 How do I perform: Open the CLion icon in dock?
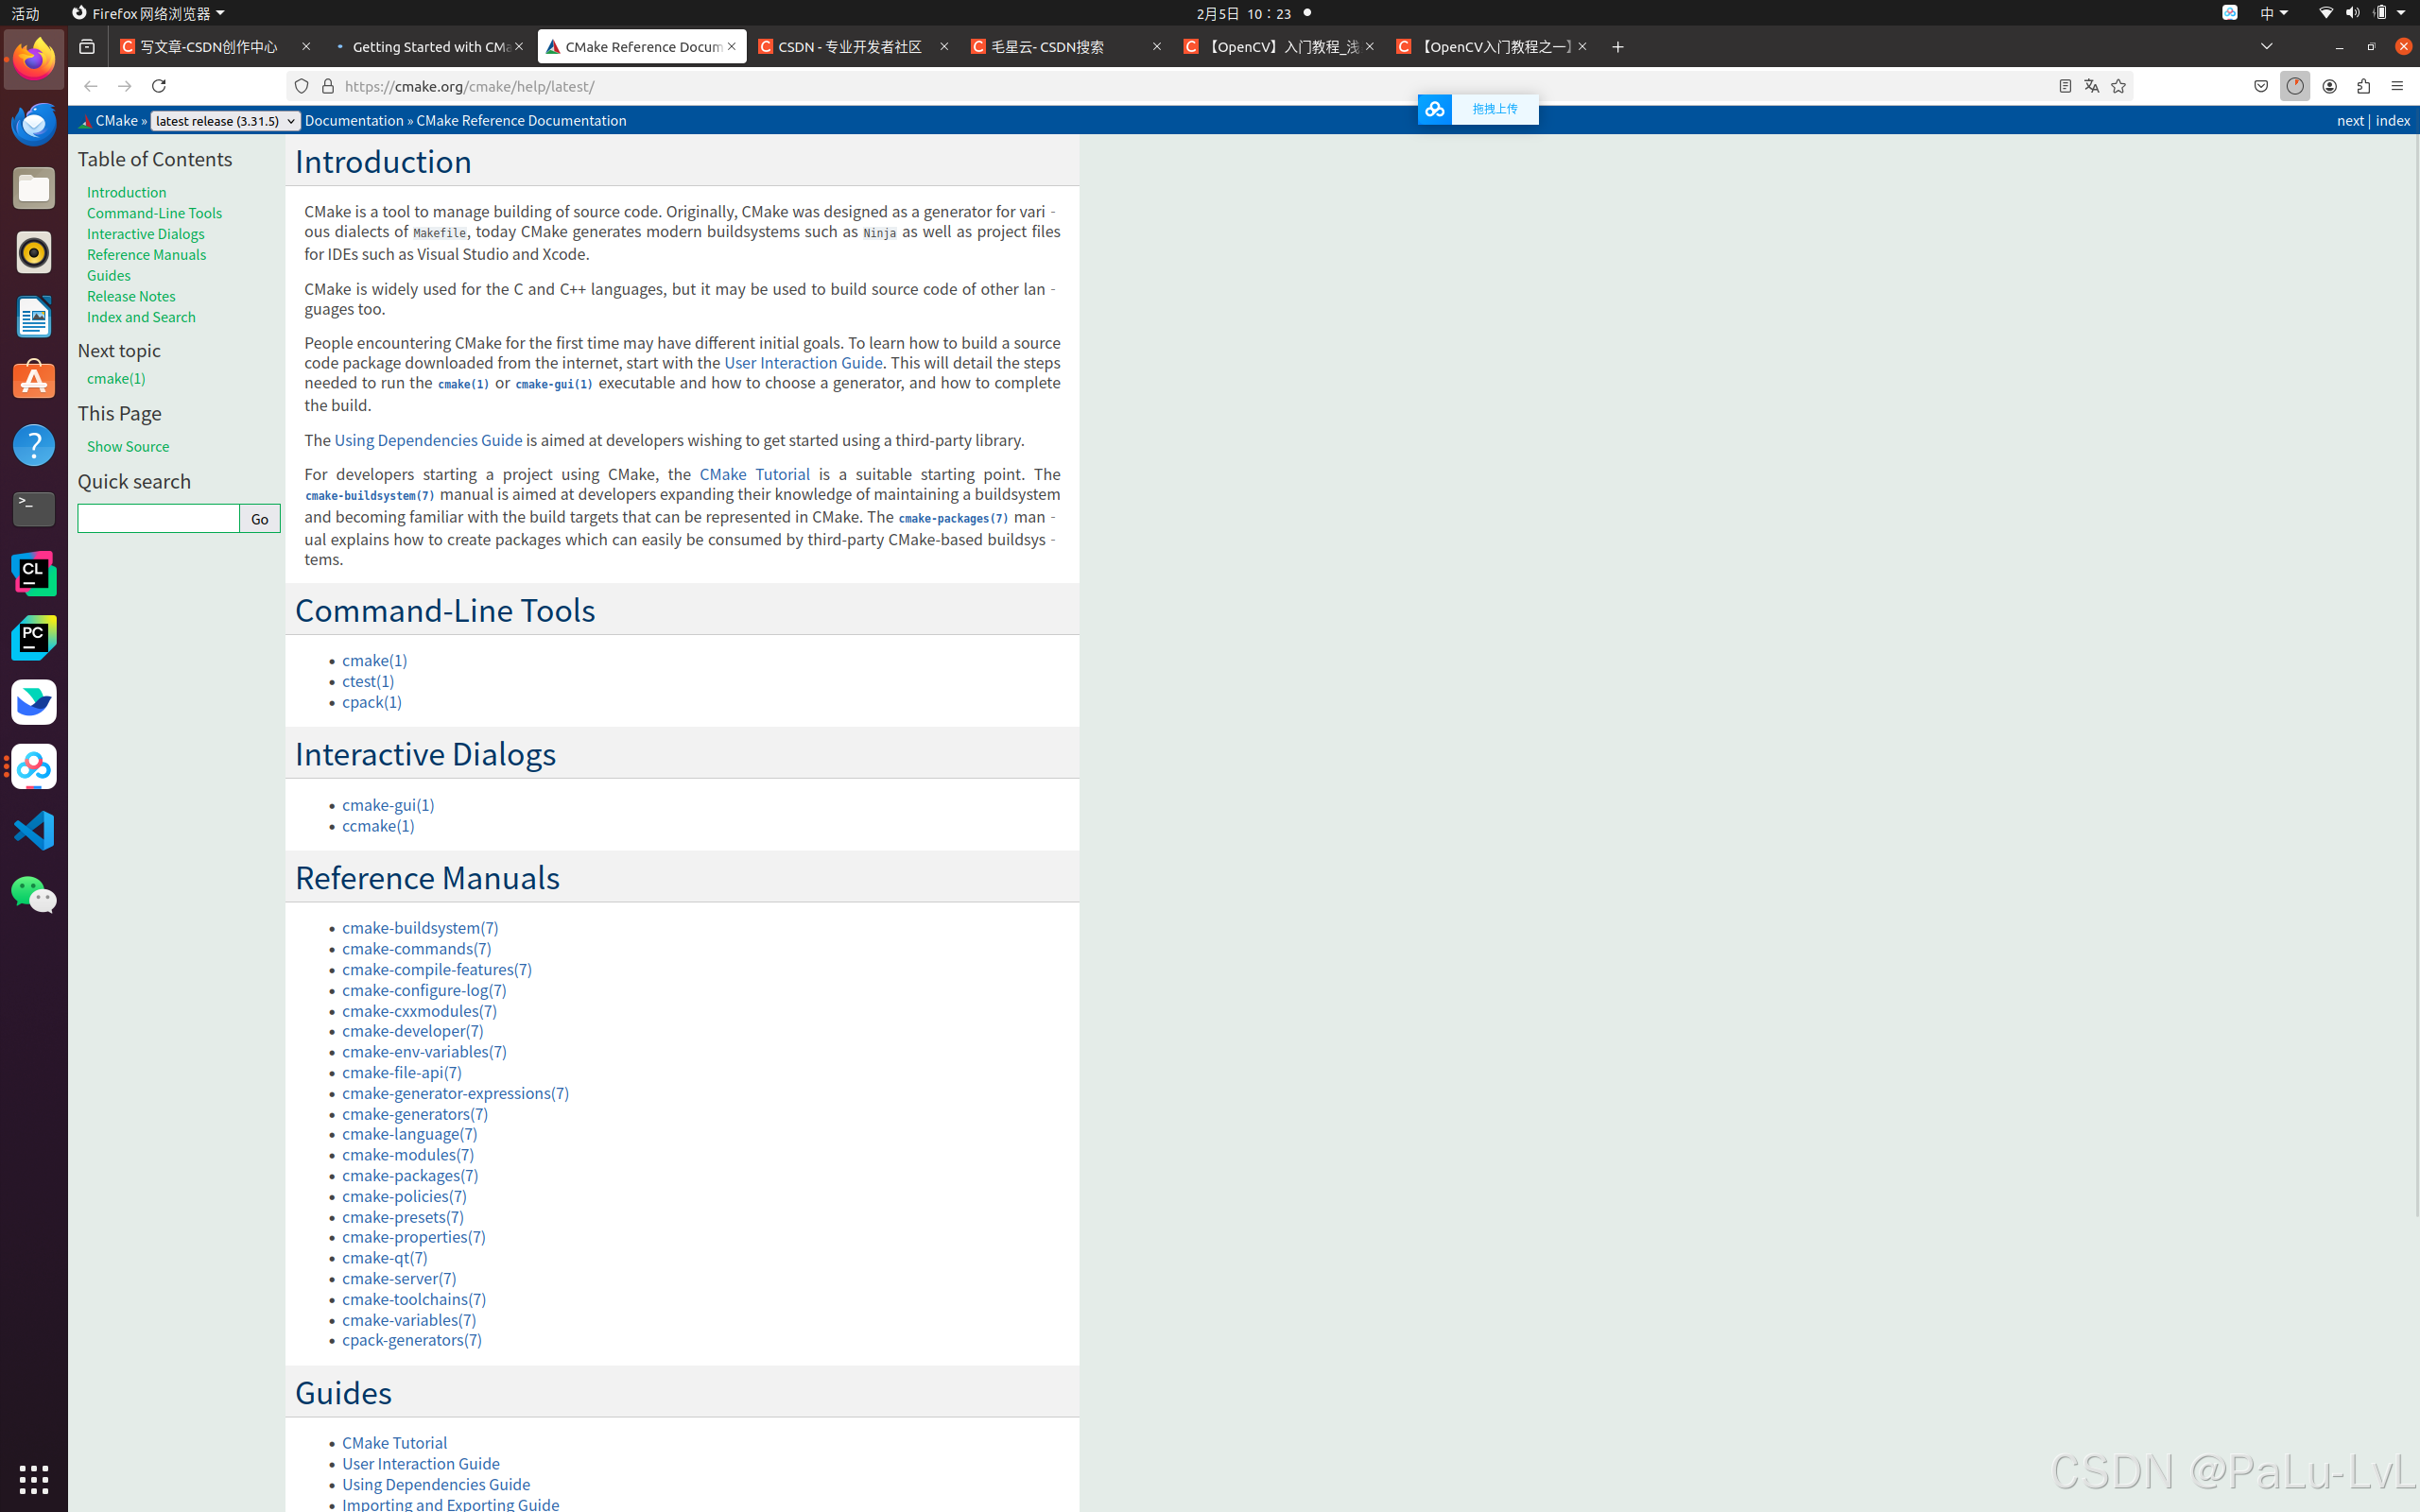pyautogui.click(x=34, y=573)
